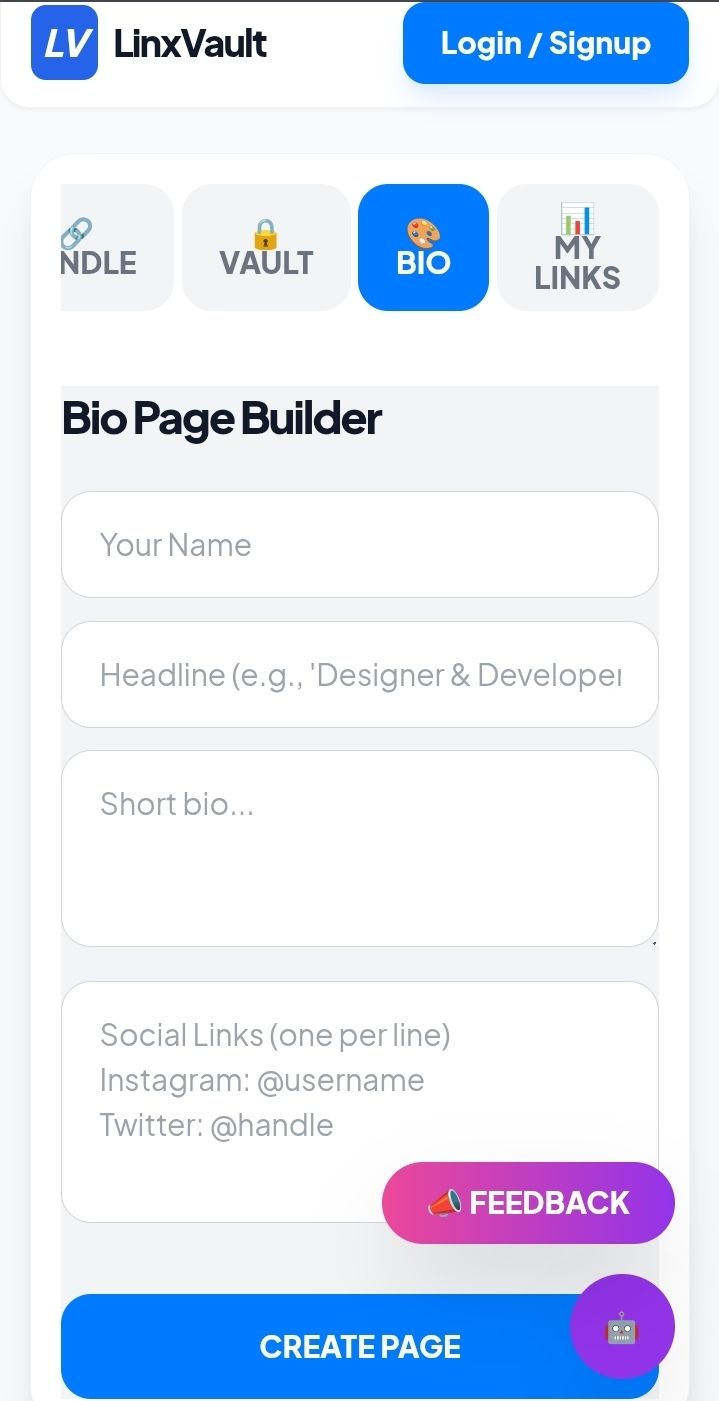Click the bar chart icon above My Links
Viewport: 719px width, 1401px height.
point(577,218)
